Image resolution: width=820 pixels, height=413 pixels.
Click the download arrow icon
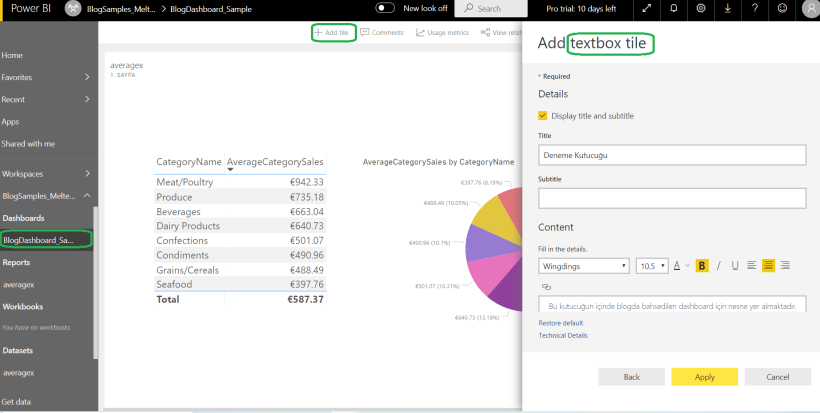727,9
